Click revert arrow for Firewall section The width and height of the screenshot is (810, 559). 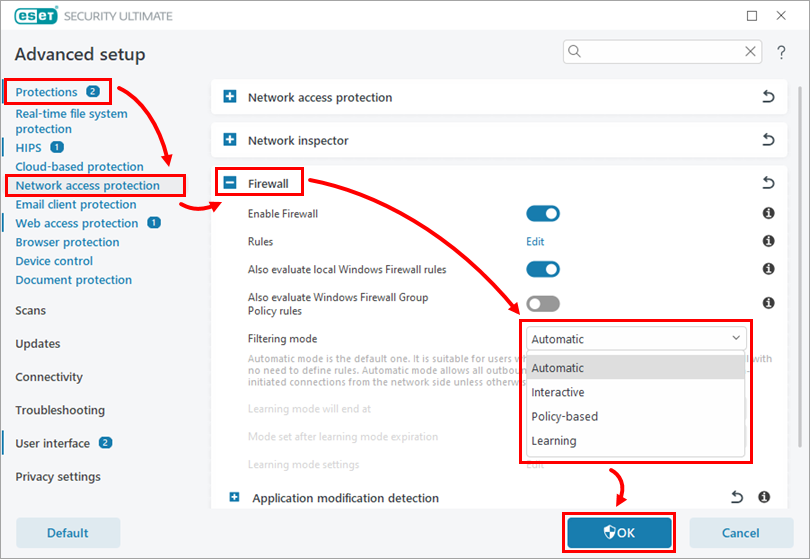click(x=768, y=184)
